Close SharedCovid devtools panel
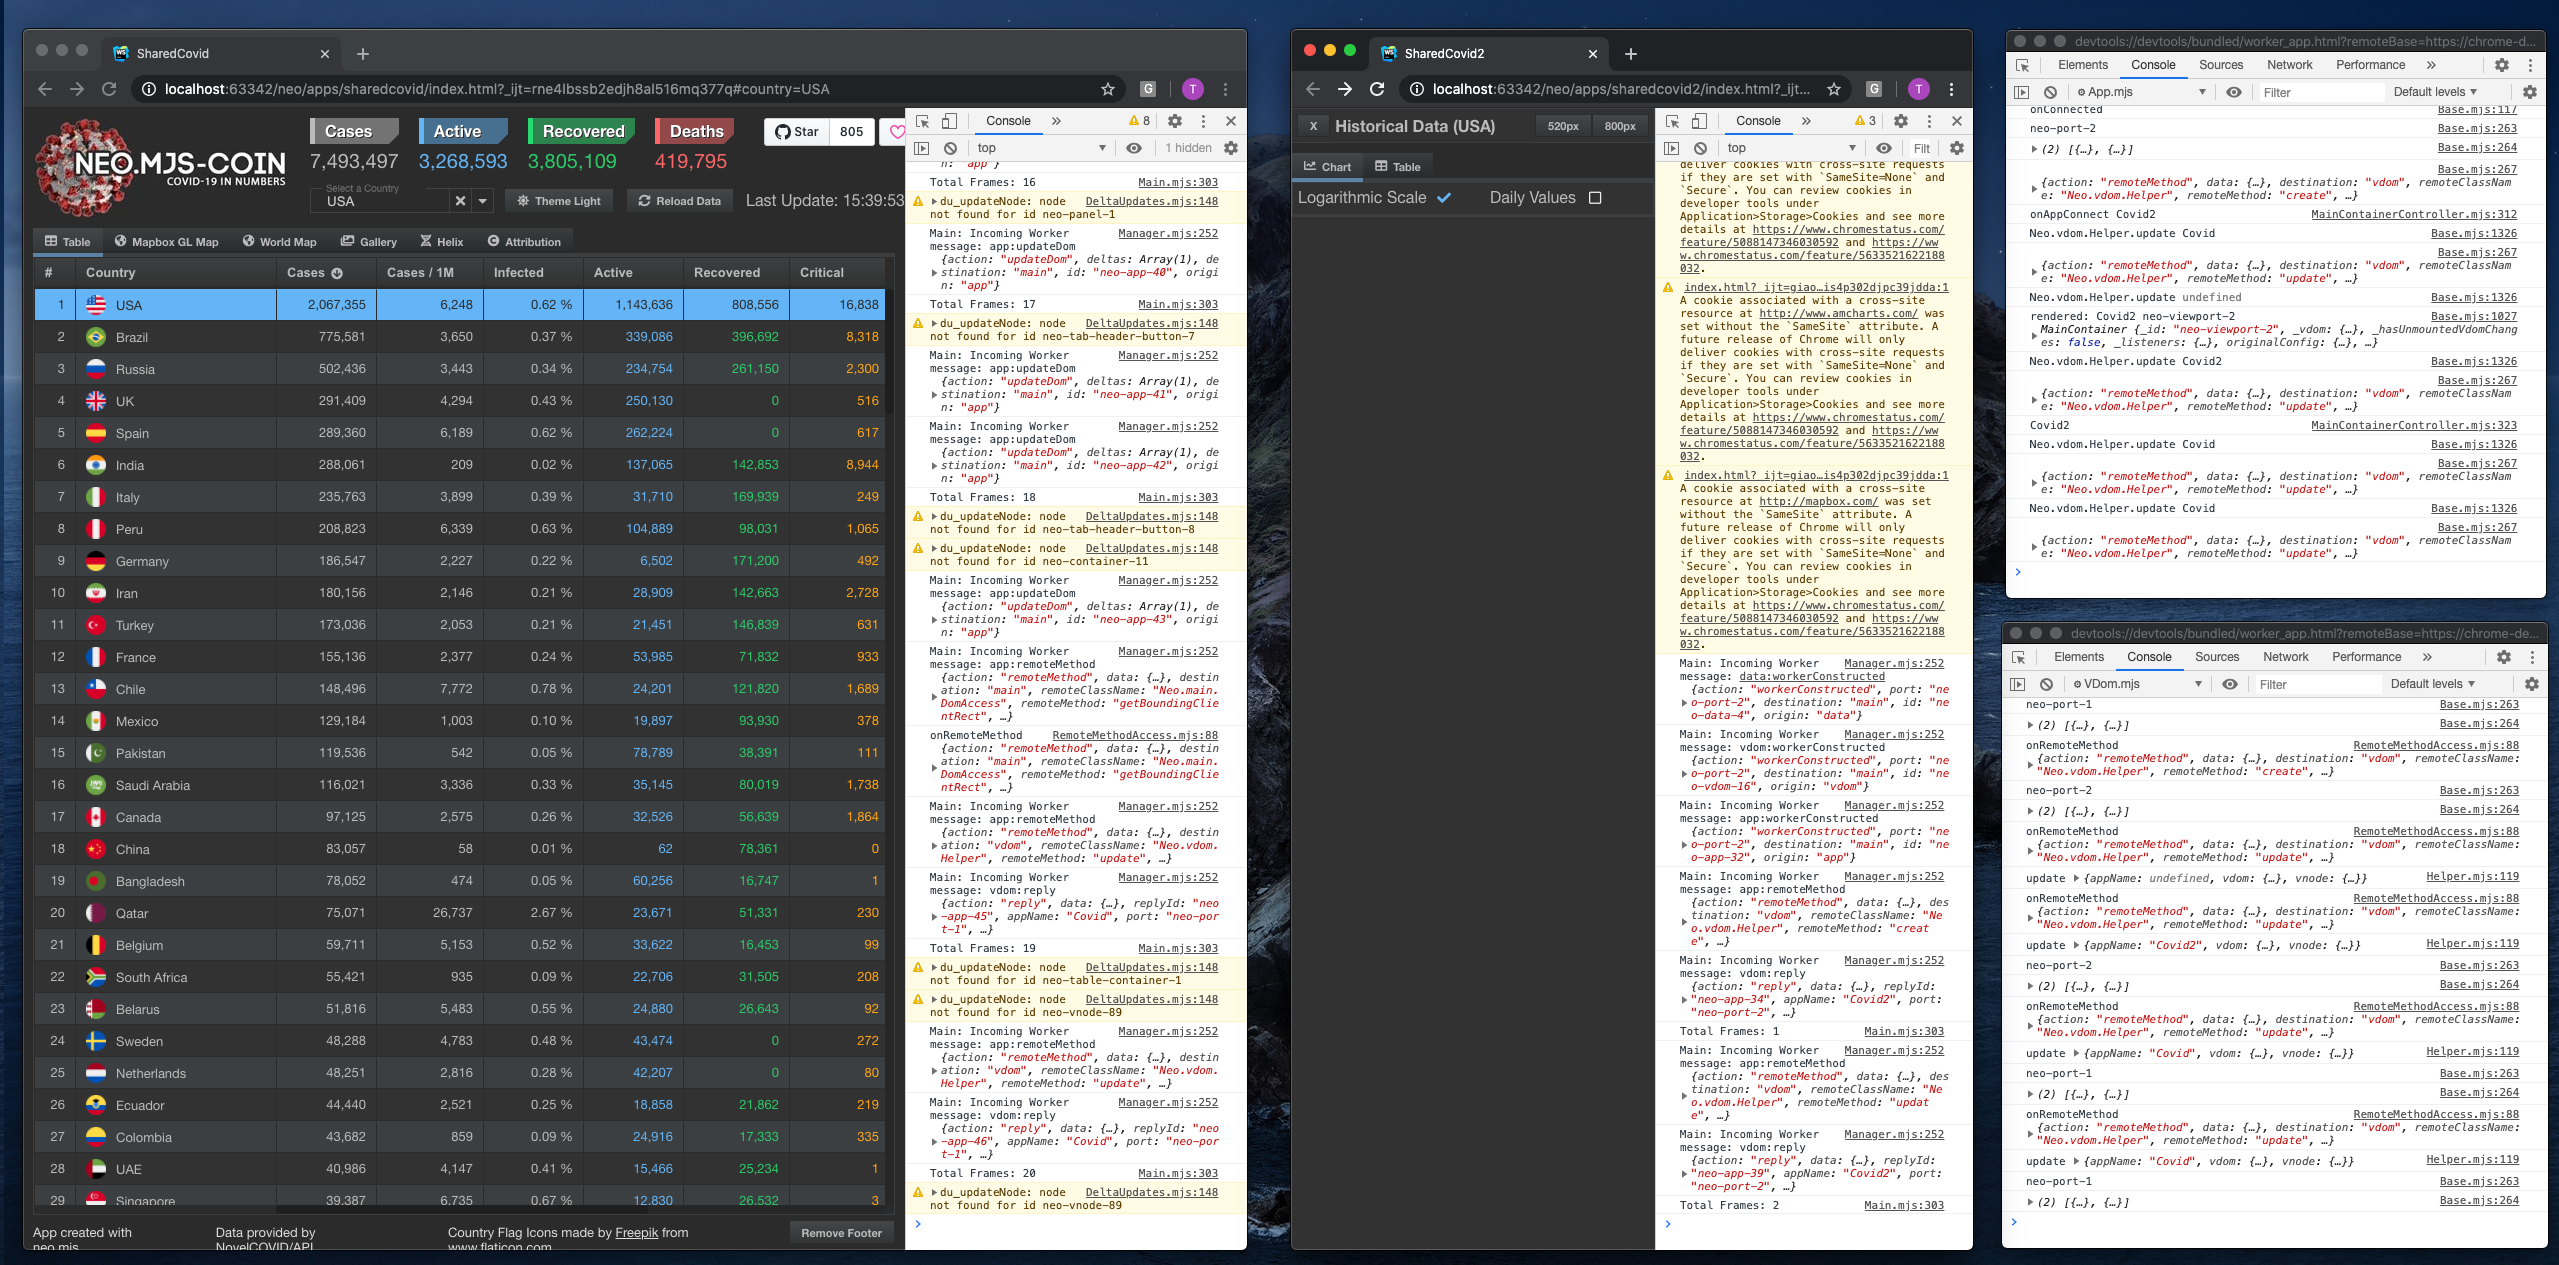This screenshot has width=2559, height=1265. click(x=1231, y=121)
